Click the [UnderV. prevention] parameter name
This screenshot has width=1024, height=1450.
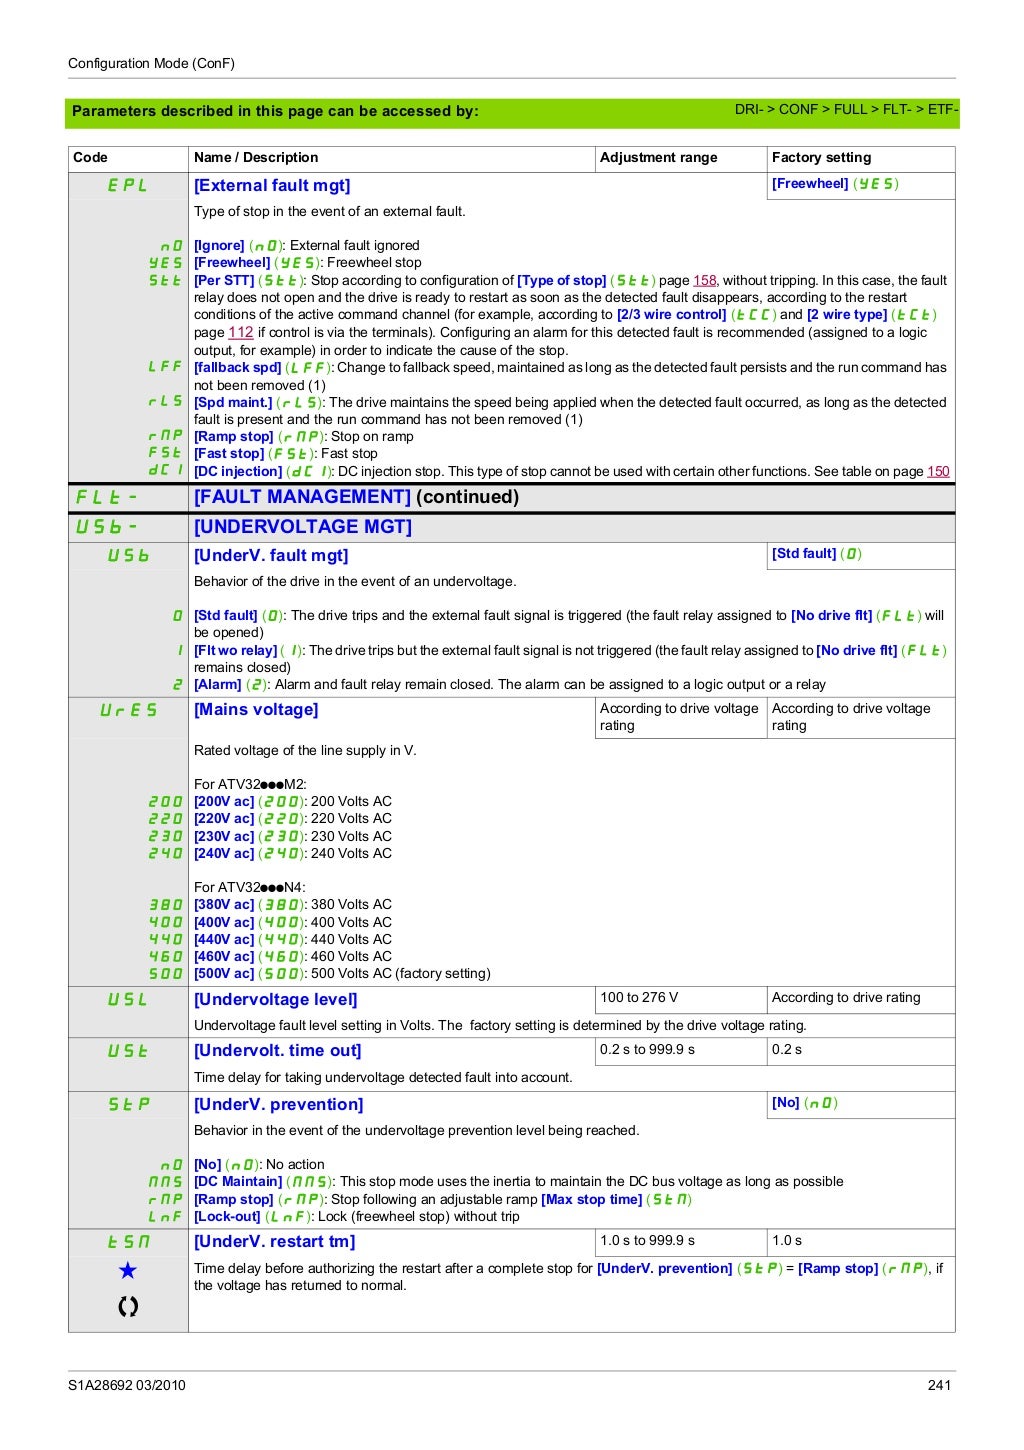point(279,1104)
